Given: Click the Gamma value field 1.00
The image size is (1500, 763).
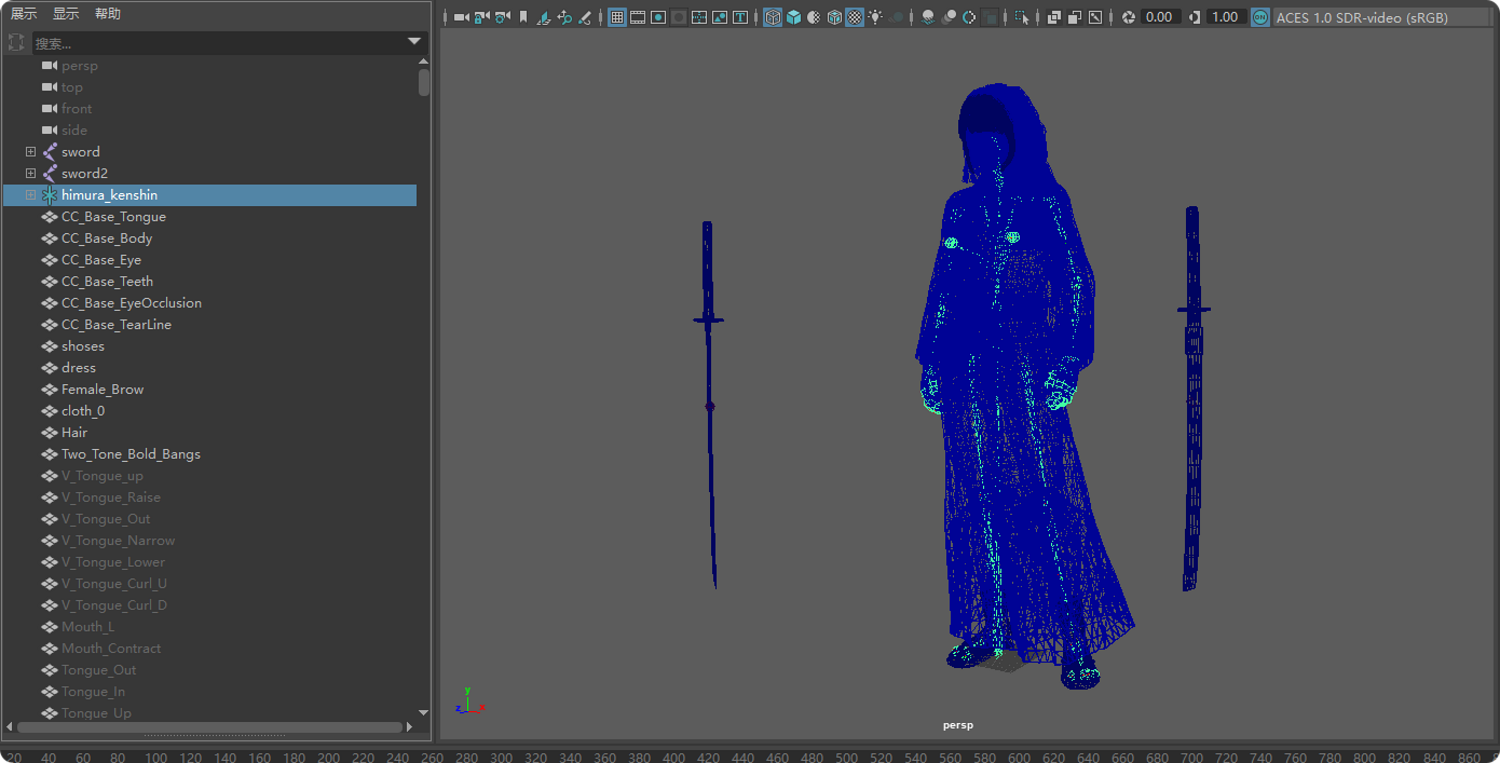Looking at the screenshot, I should [1225, 17].
